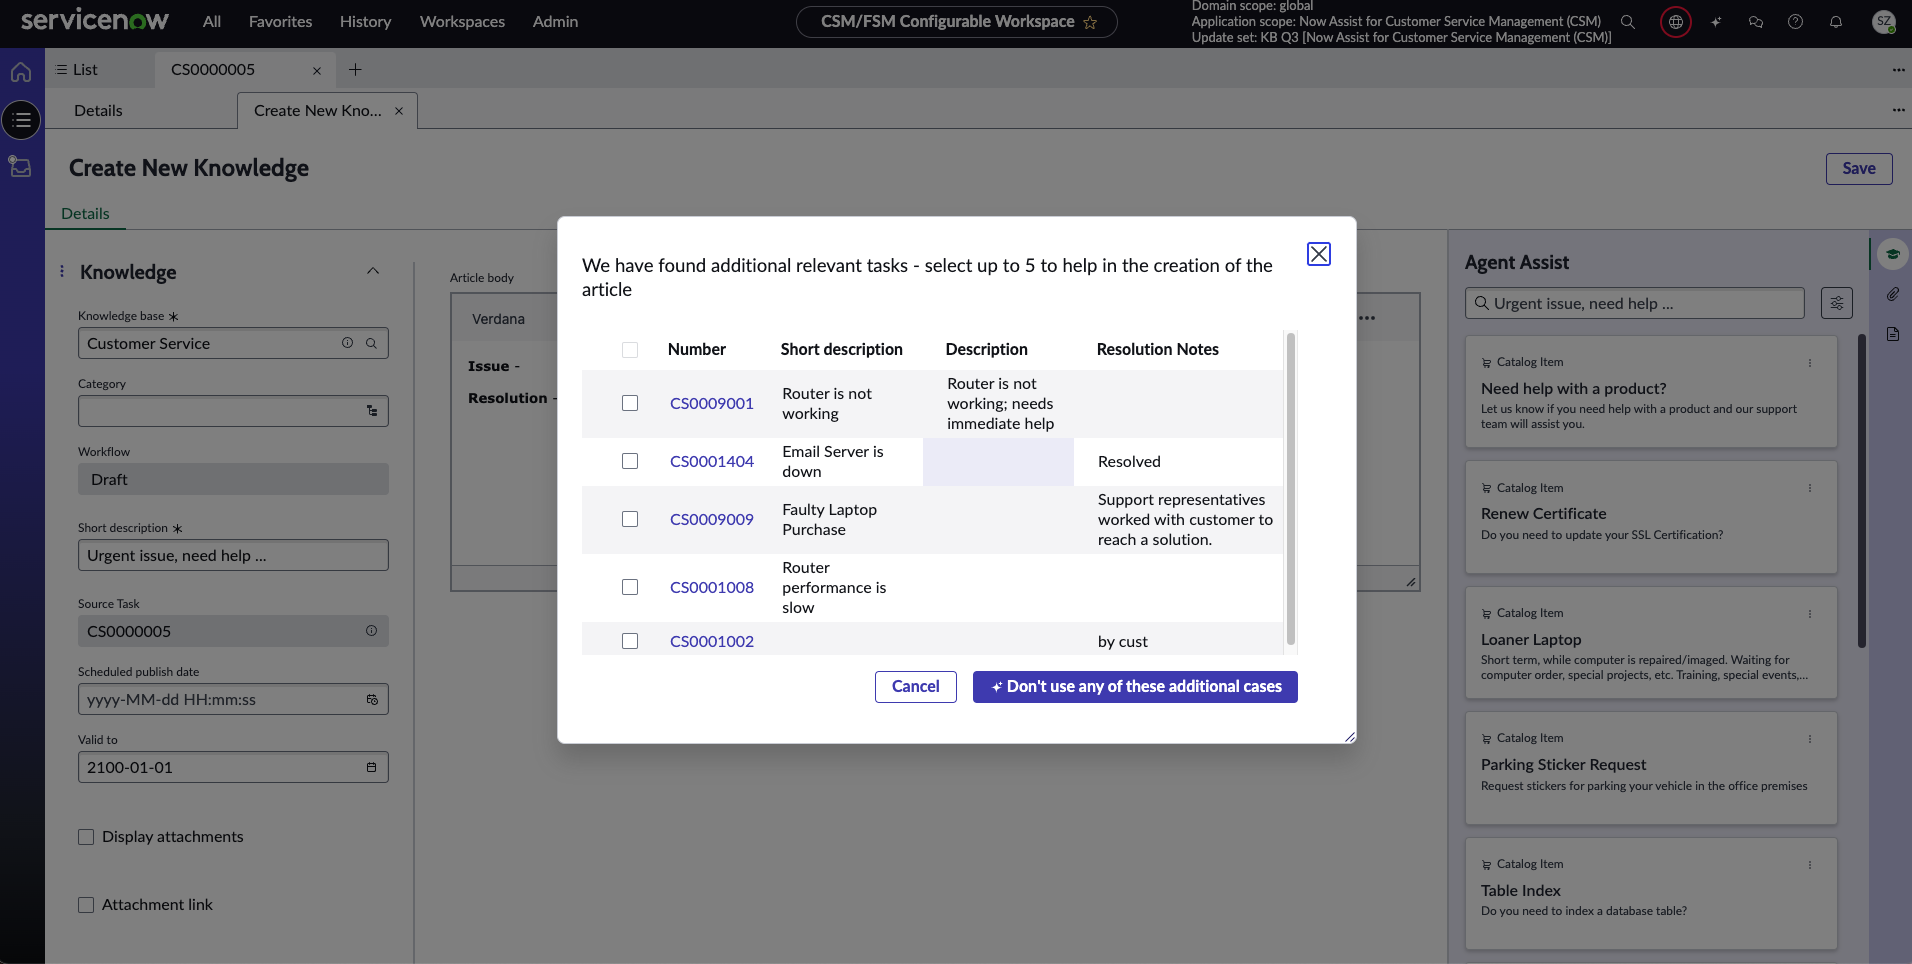Check the CS0001002 row checkbox
Image resolution: width=1912 pixels, height=964 pixels.
[630, 641]
